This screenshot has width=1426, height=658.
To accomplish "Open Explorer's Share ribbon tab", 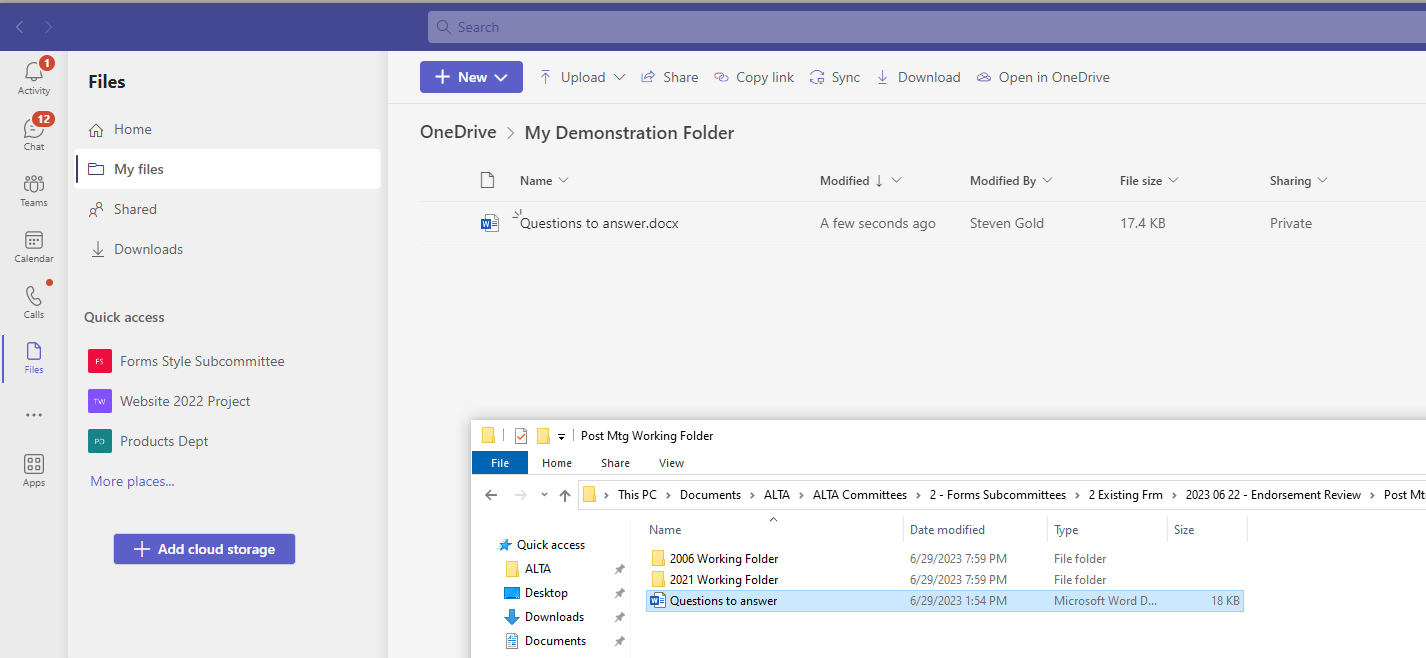I will (615, 463).
